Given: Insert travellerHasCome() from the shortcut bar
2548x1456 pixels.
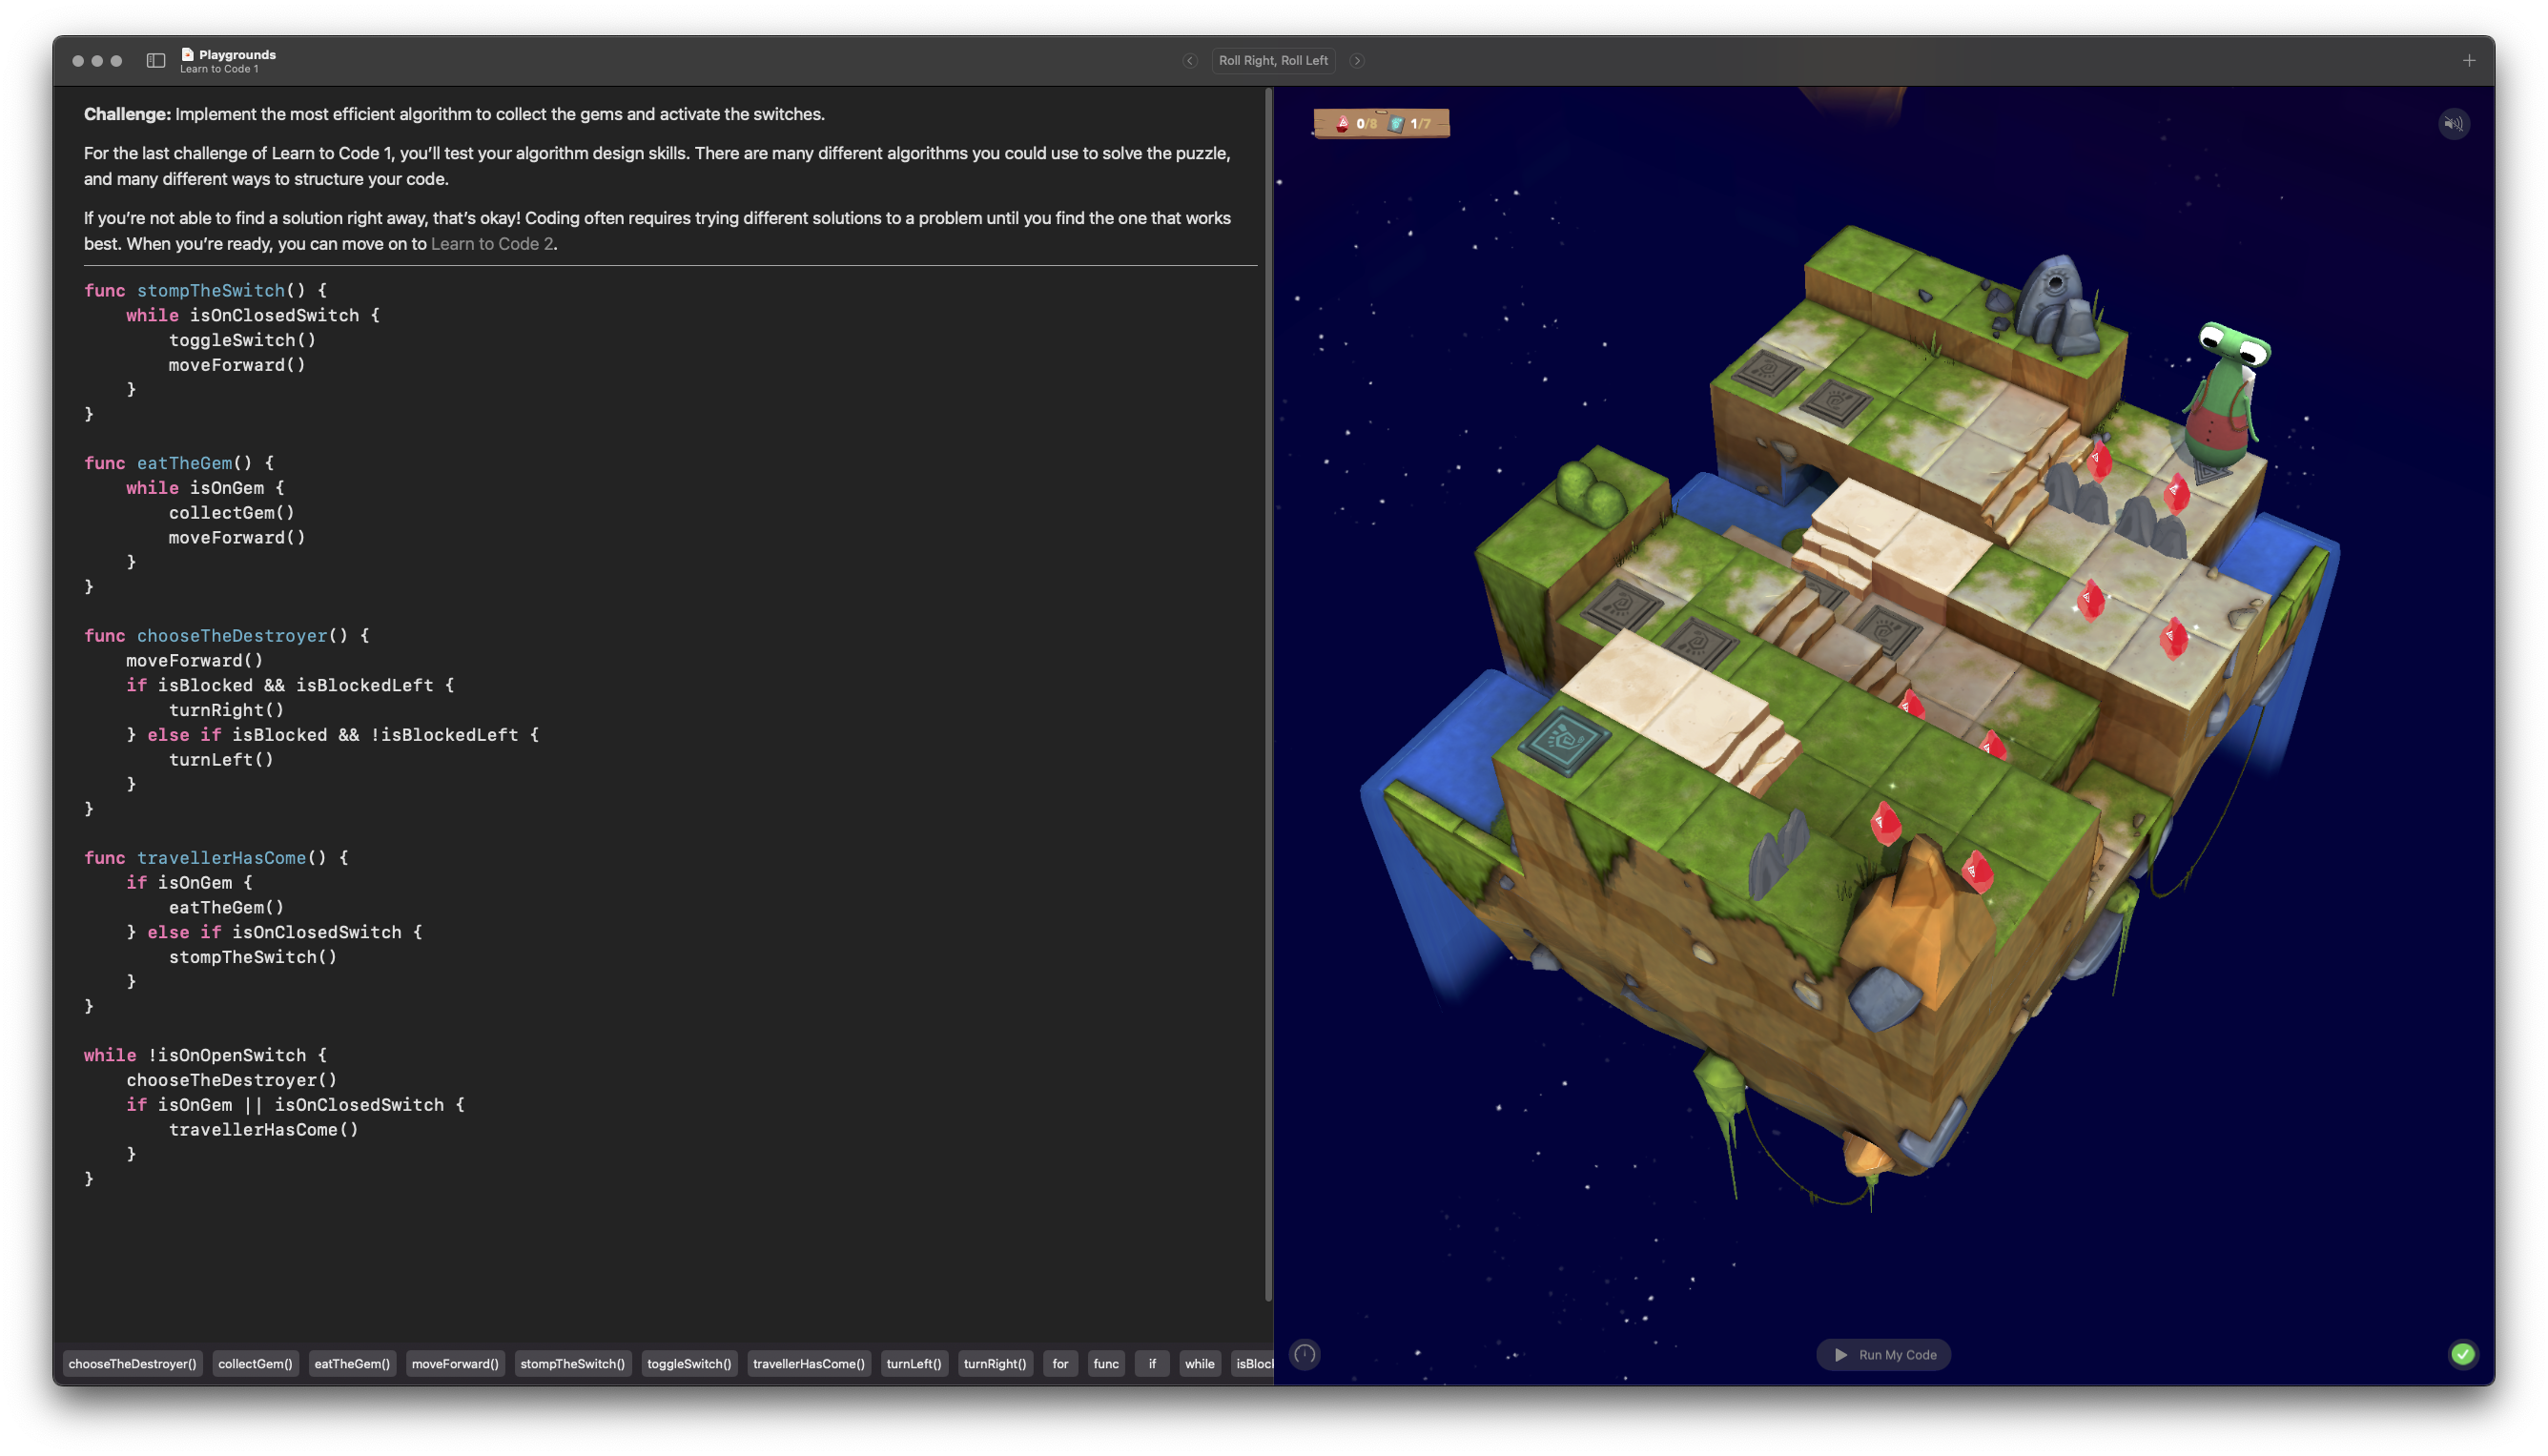Looking at the screenshot, I should 809,1363.
